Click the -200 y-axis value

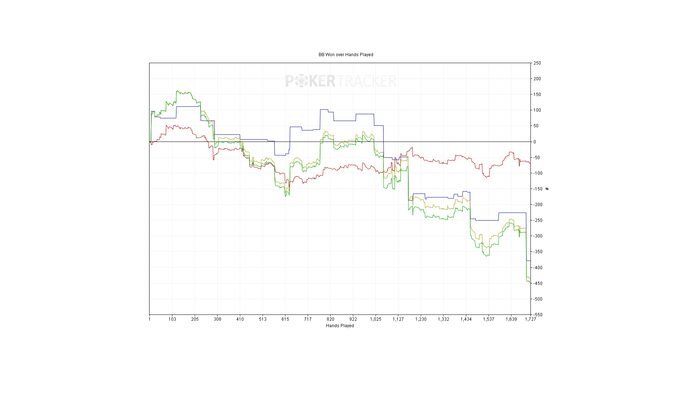tap(537, 205)
